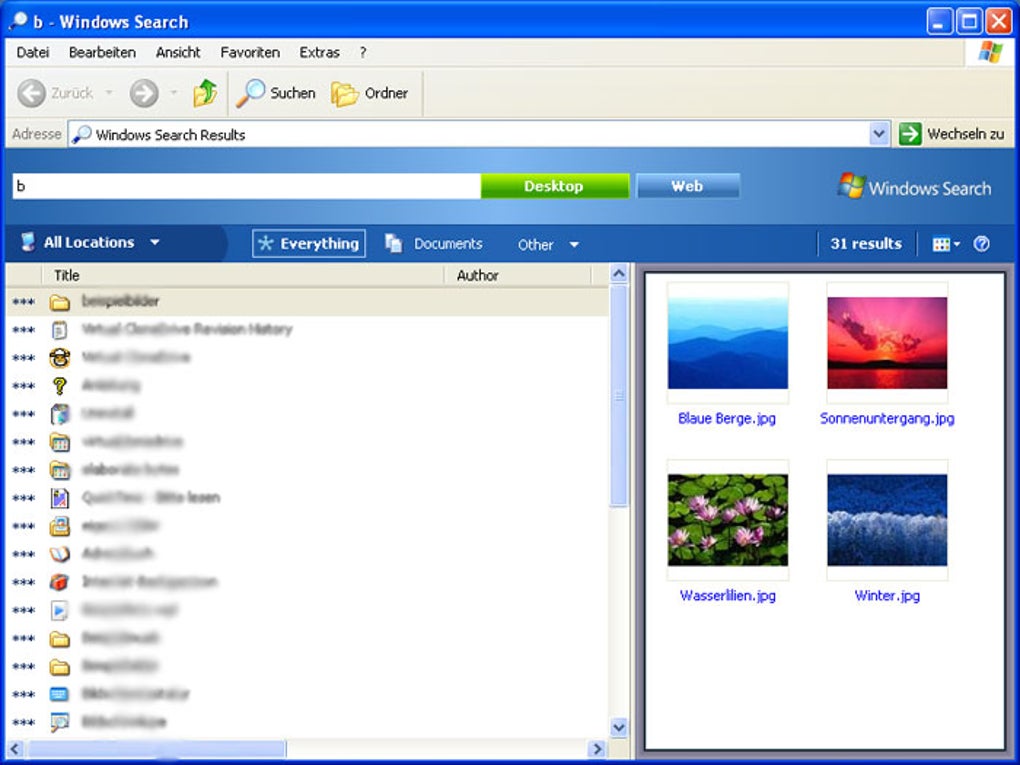
Task: Click the QuickTime document icon result
Action: (x=59, y=498)
